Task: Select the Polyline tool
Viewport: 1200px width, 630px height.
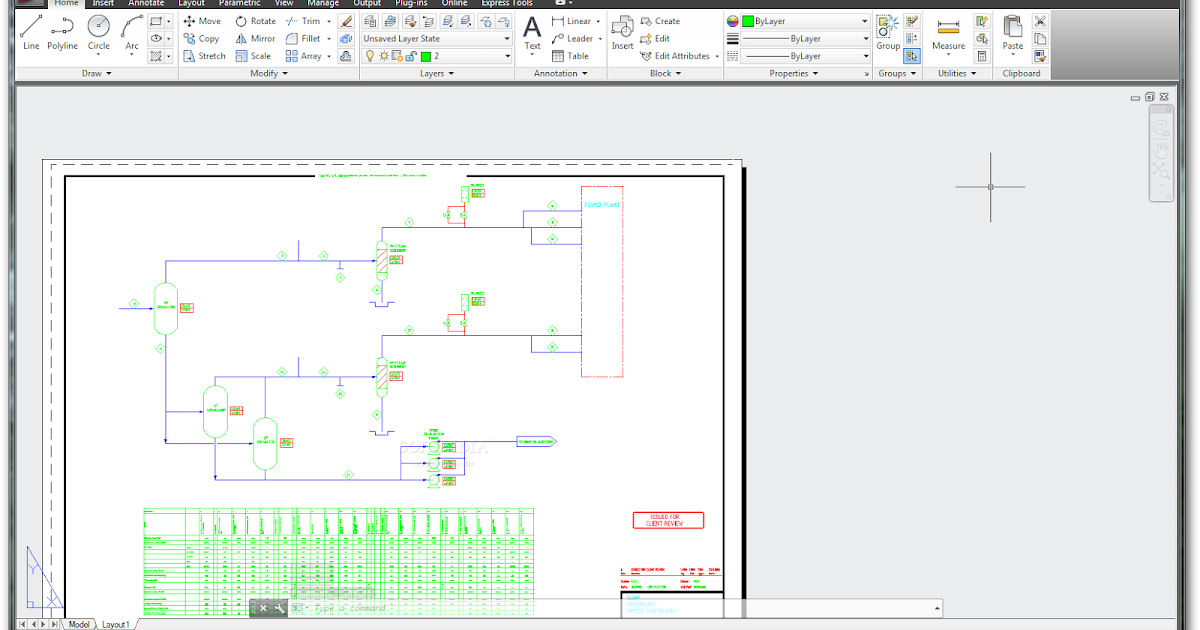Action: point(63,32)
